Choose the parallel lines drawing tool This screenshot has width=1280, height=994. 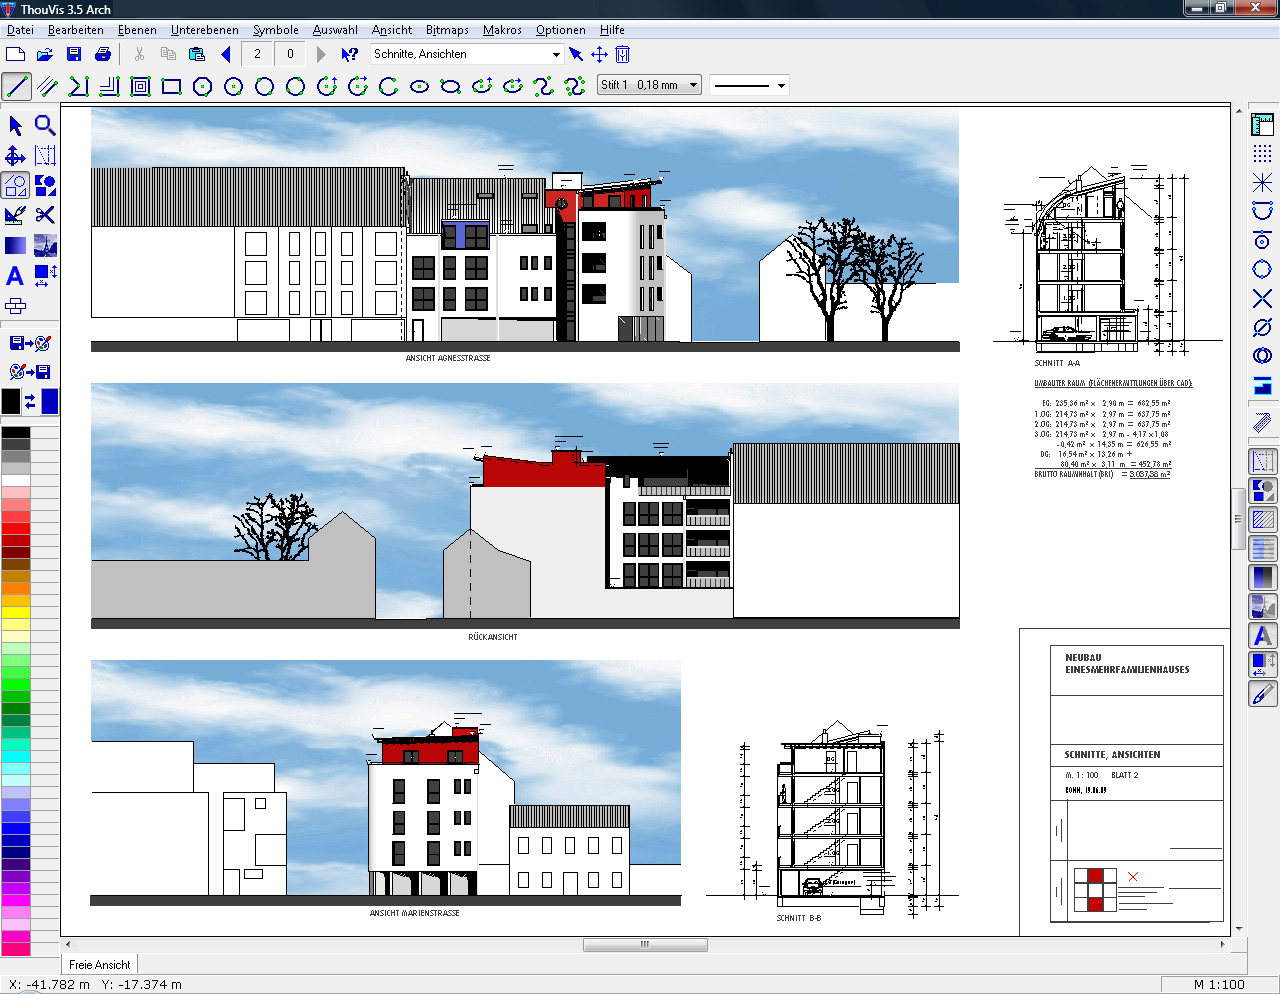[x=47, y=87]
